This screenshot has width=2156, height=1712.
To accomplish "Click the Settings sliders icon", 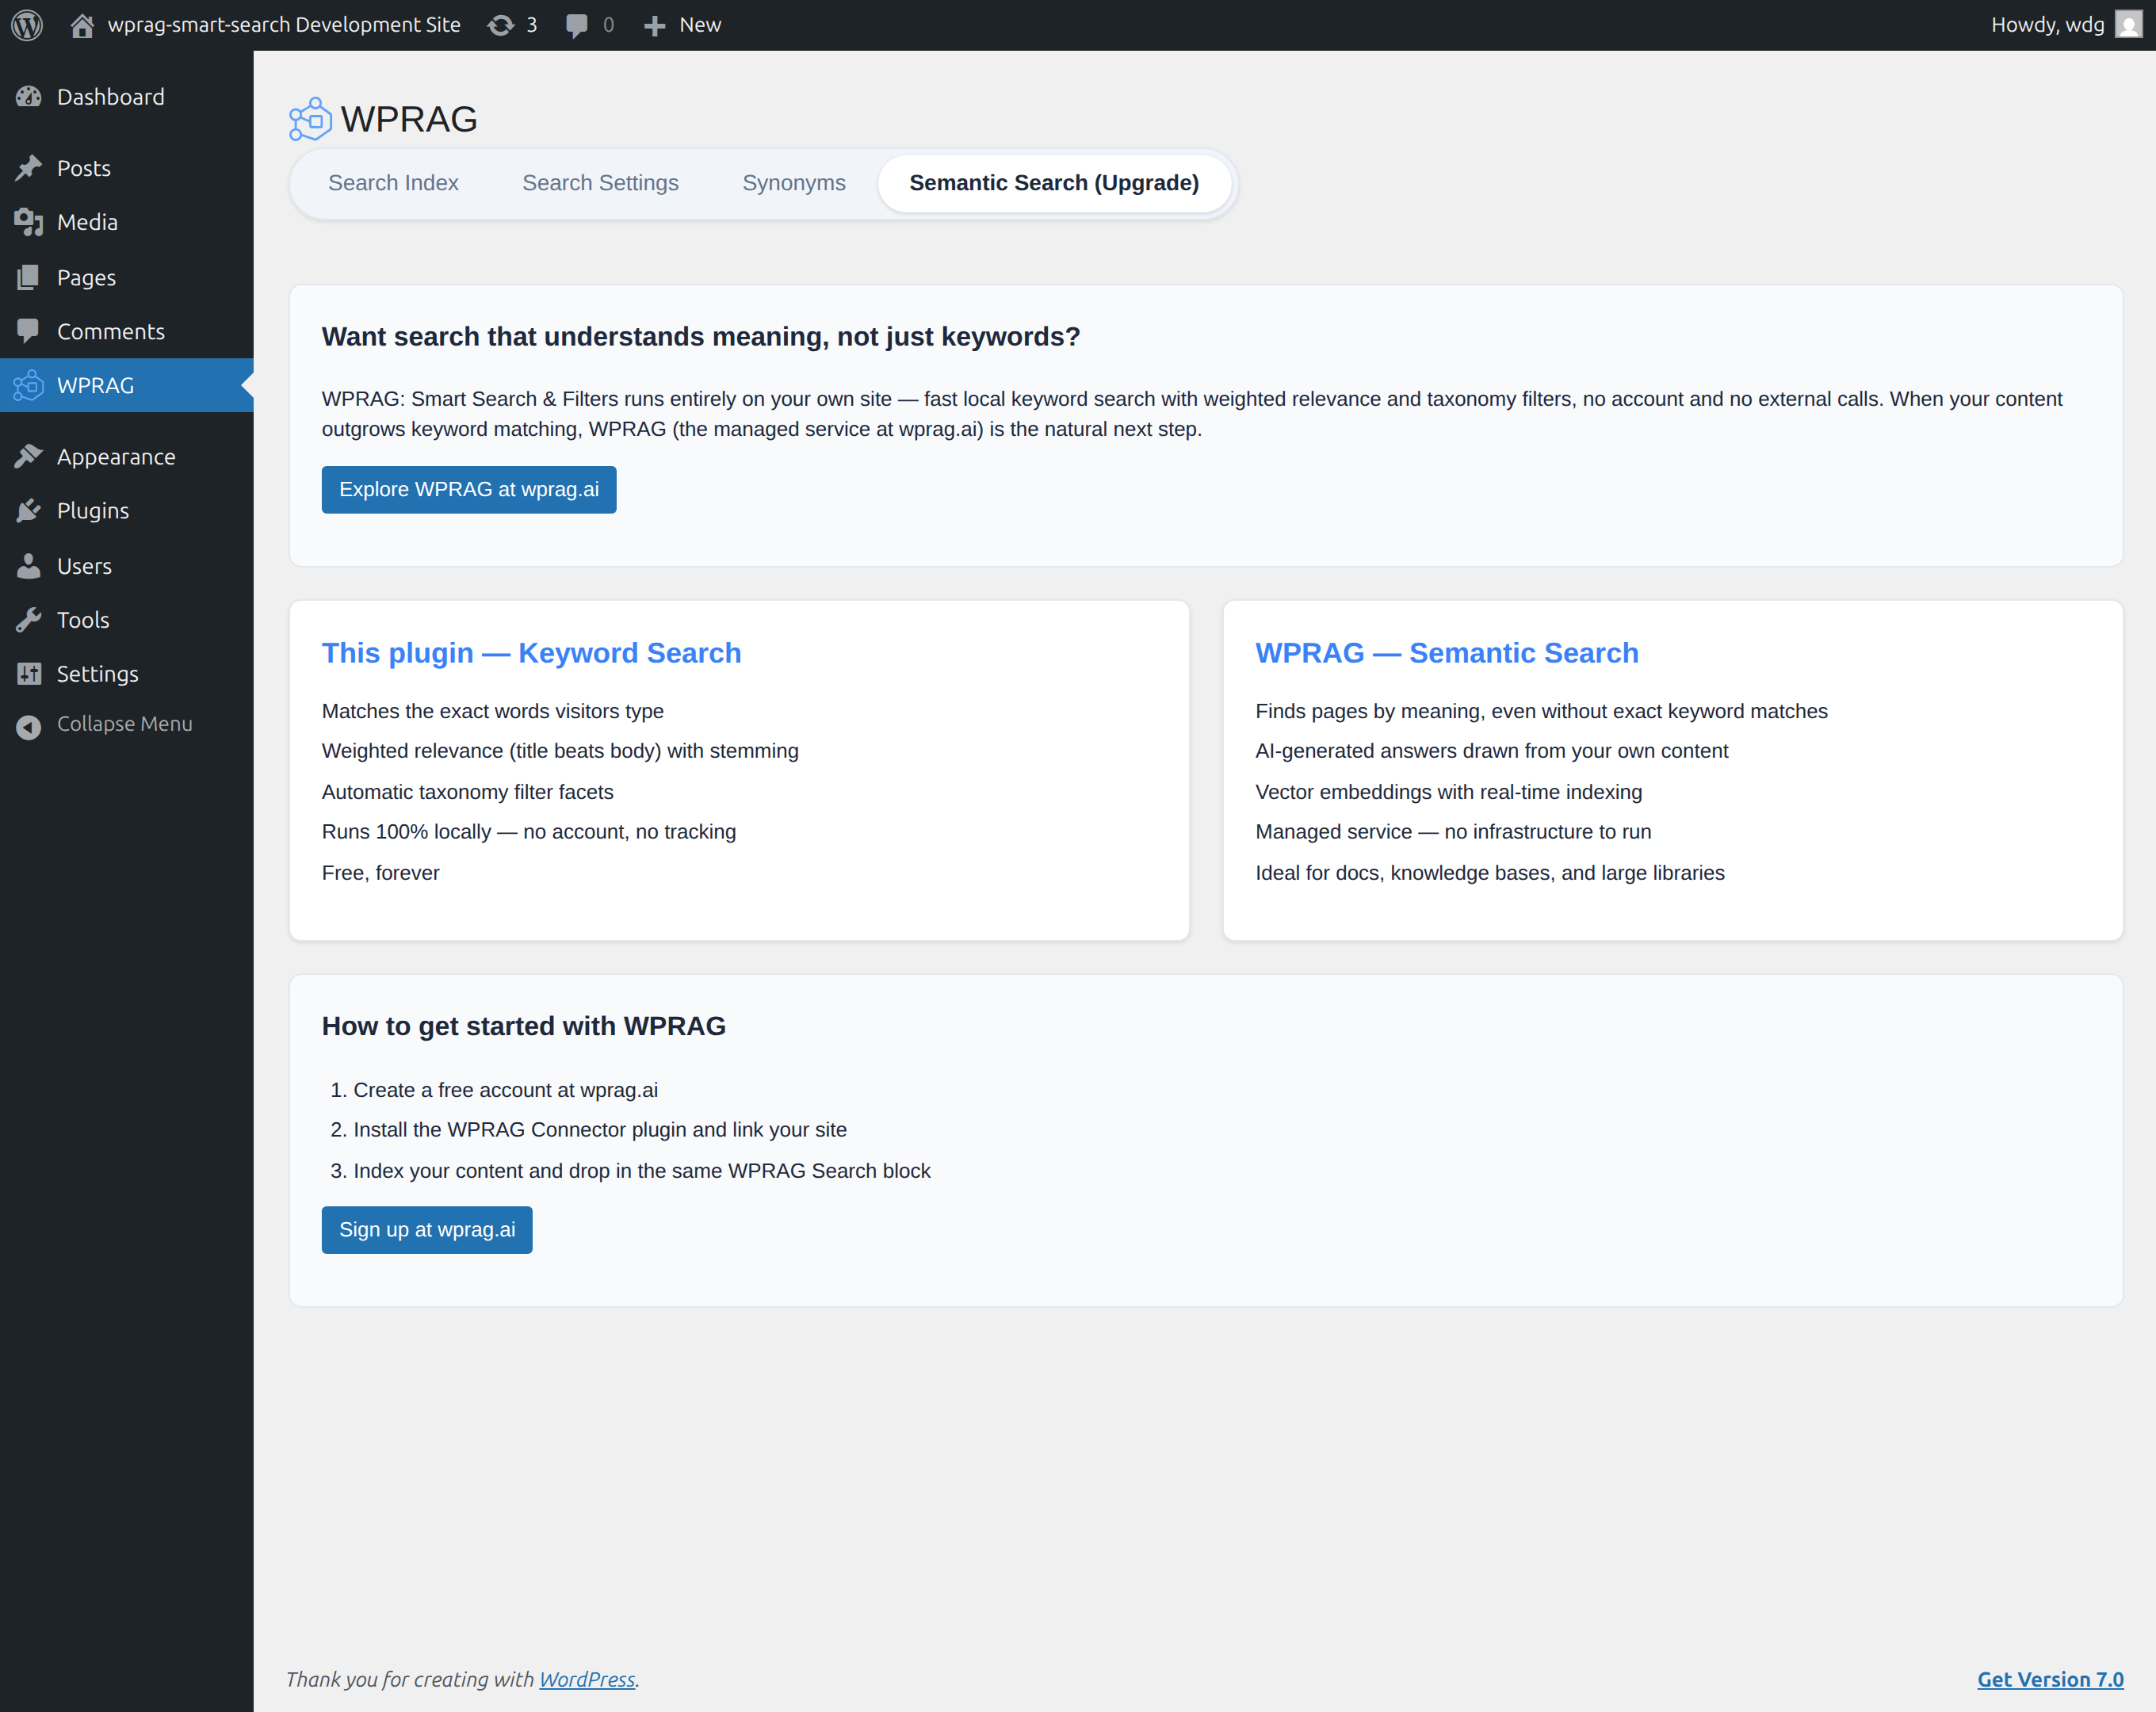I will click(x=29, y=674).
